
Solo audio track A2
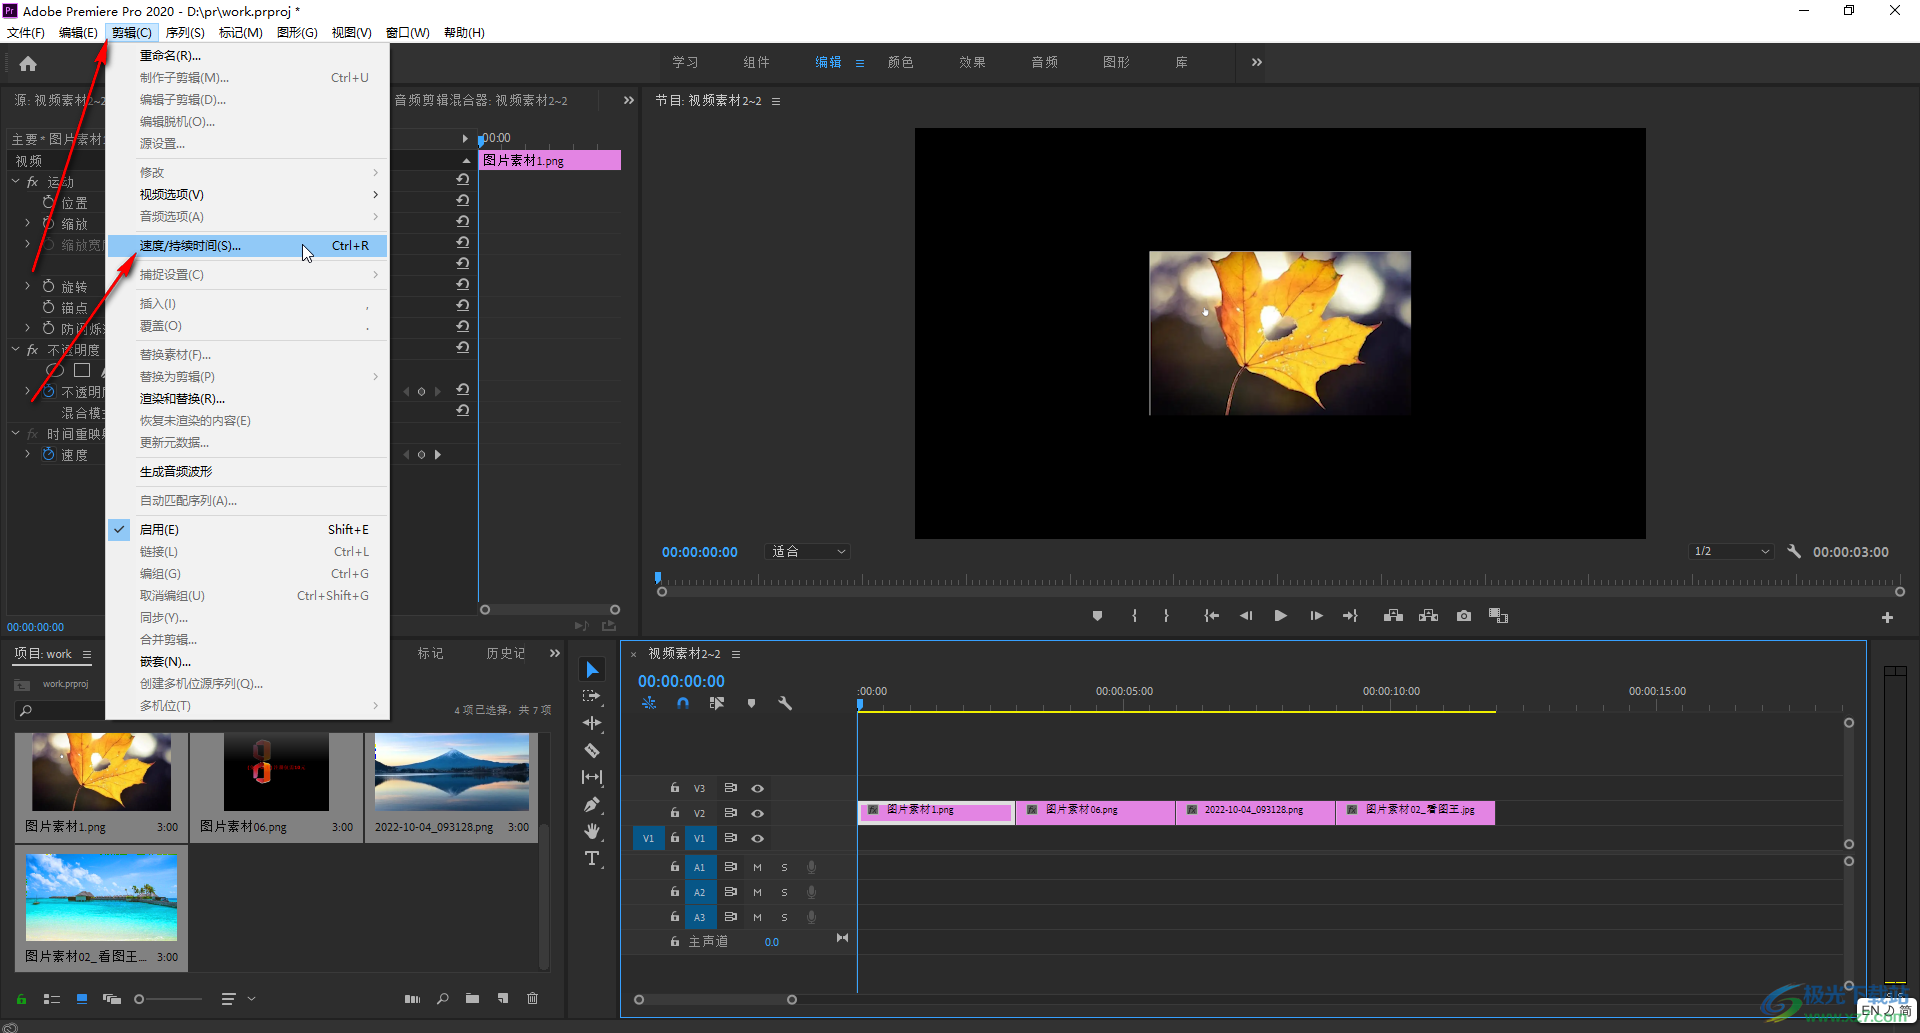point(784,892)
